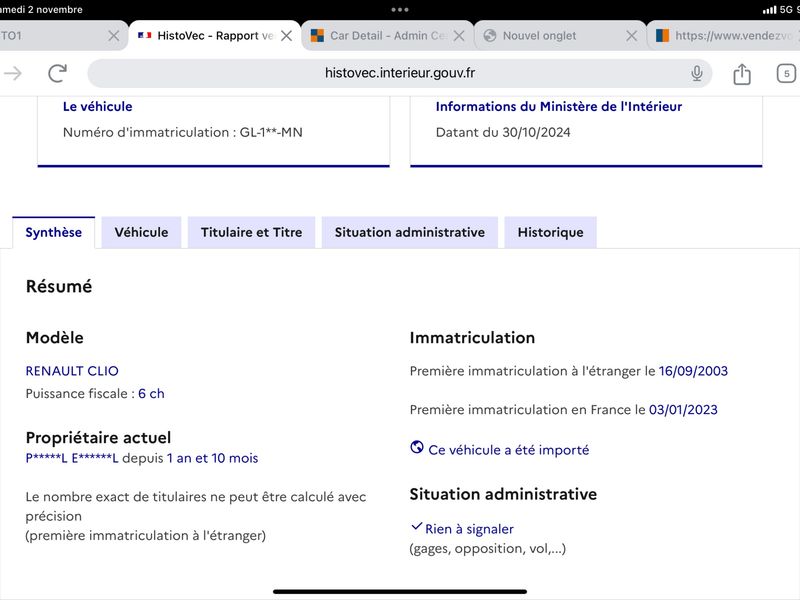
Task: Open the Titulaire et Titre tab
Action: coord(252,233)
